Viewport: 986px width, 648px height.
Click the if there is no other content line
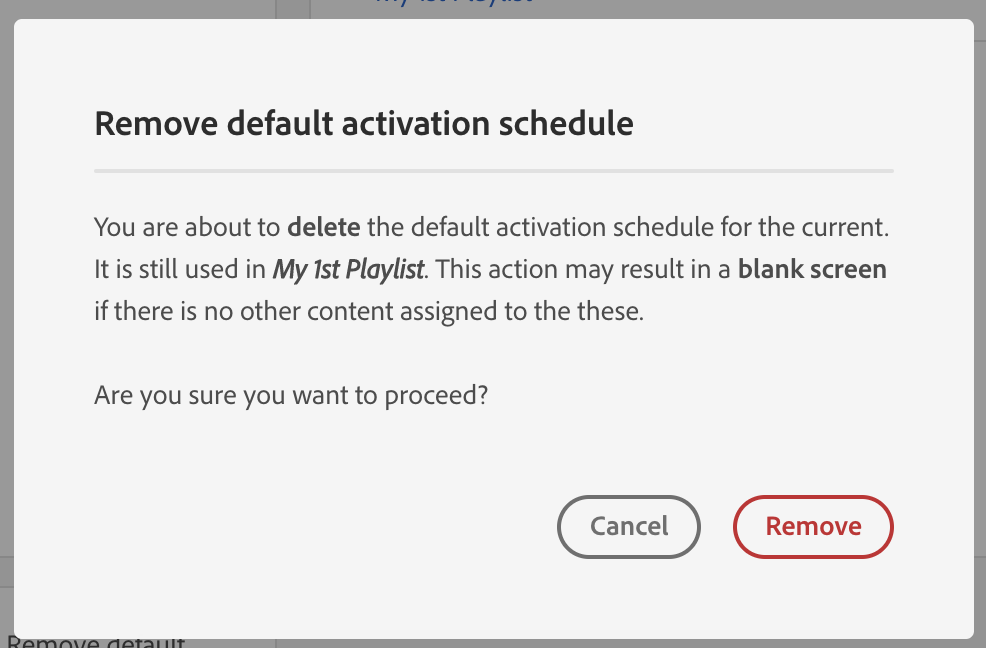[x=369, y=311]
